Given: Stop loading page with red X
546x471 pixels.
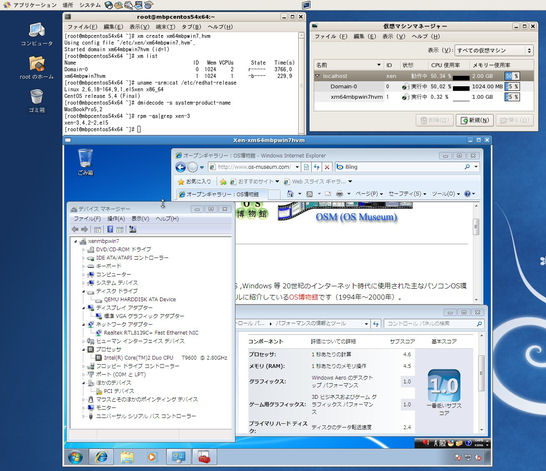Looking at the screenshot, I should click(327, 167).
